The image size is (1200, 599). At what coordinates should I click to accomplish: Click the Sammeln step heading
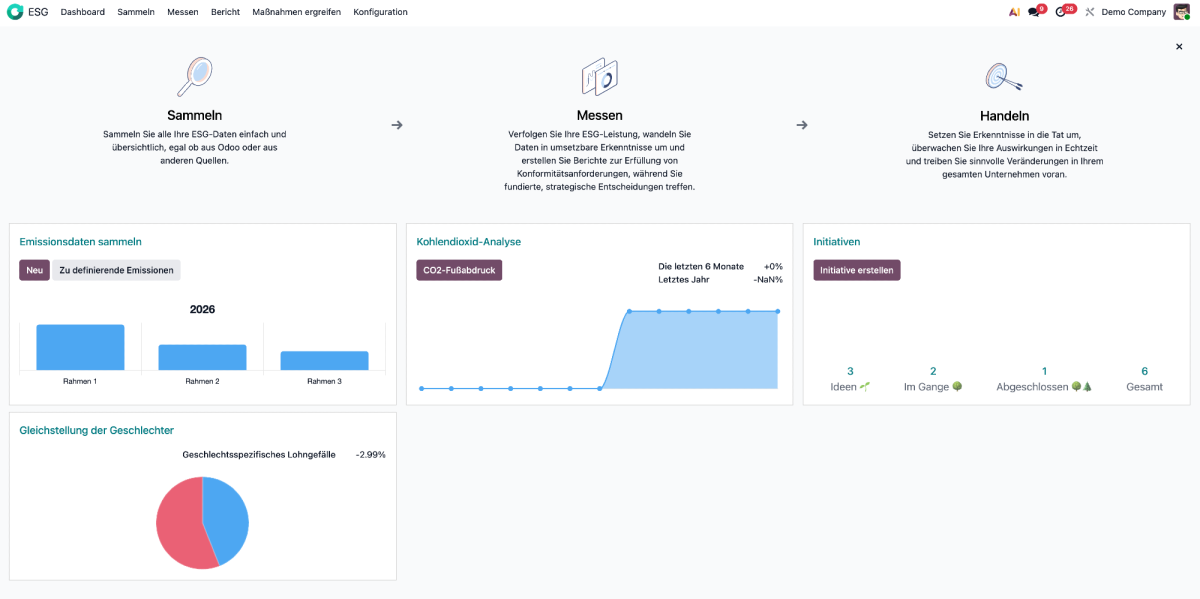tap(194, 115)
